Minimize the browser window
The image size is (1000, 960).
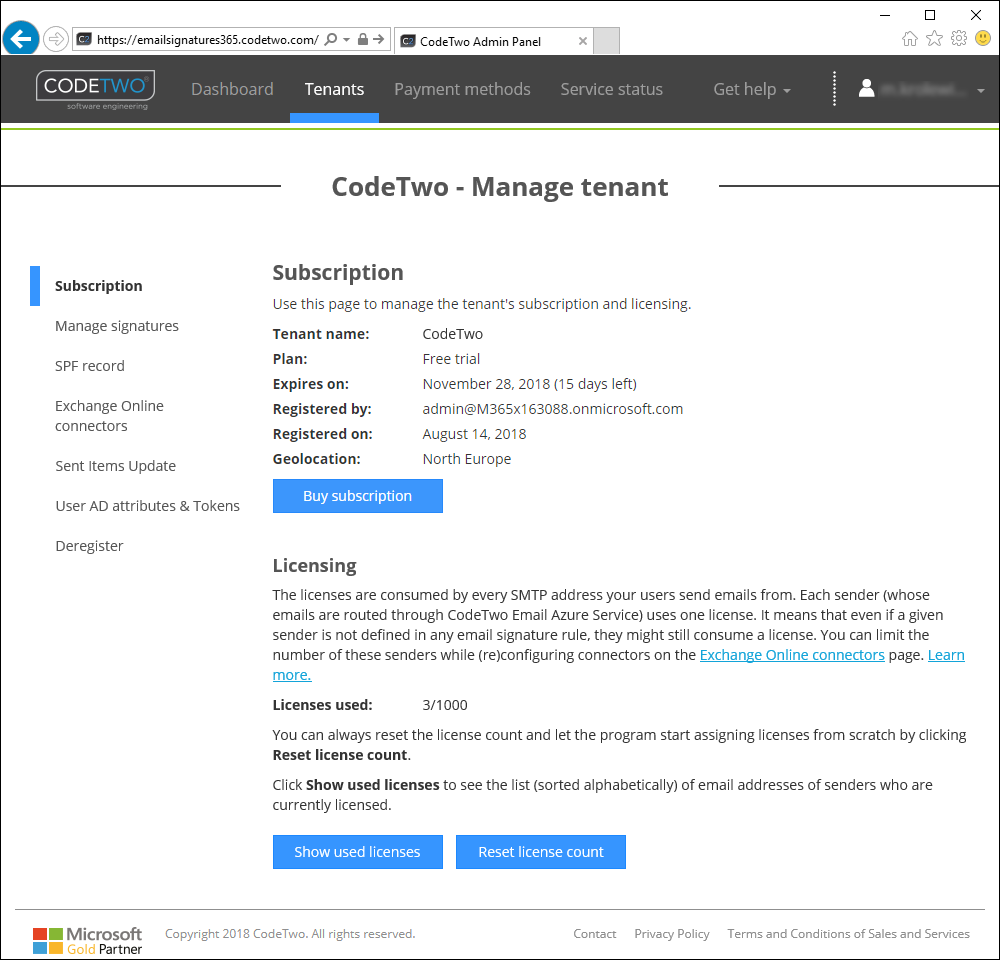885,15
